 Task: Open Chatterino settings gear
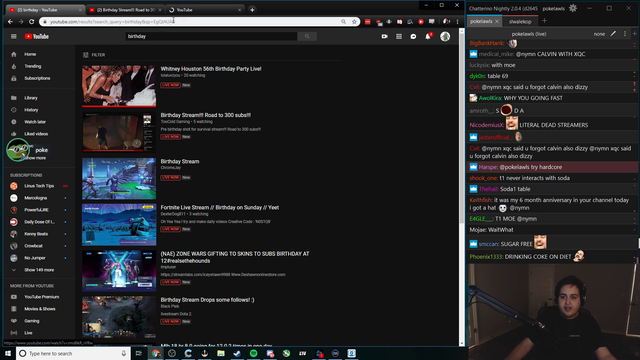point(573,8)
